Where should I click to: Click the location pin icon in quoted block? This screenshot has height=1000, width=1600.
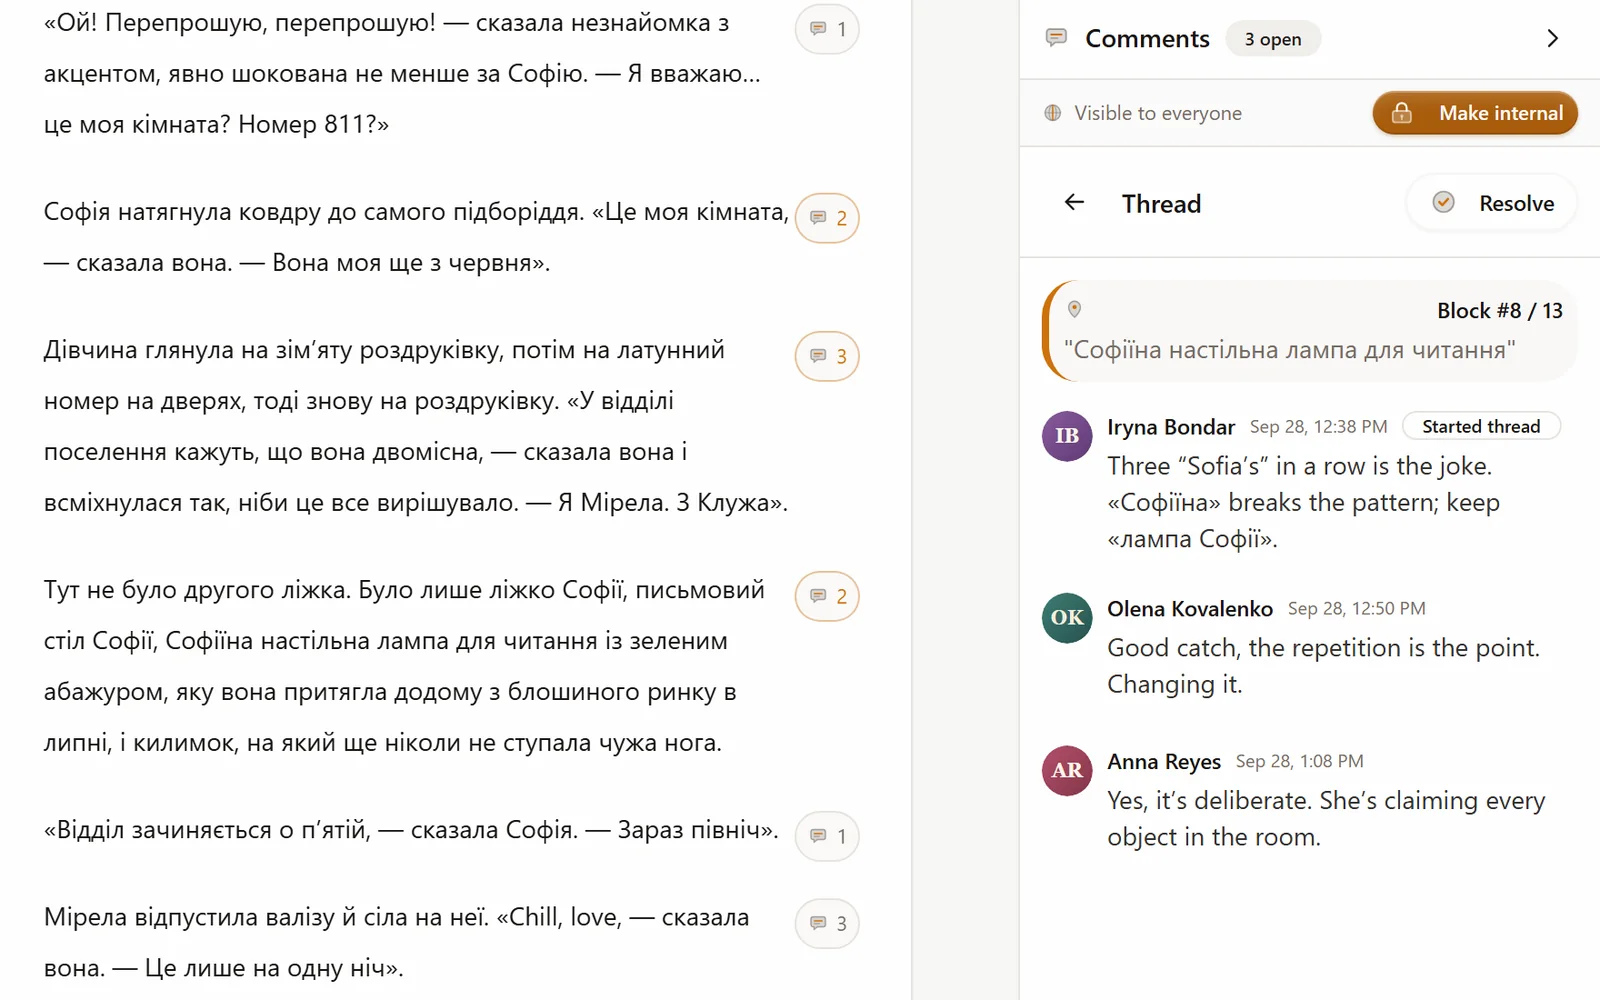pos(1074,309)
